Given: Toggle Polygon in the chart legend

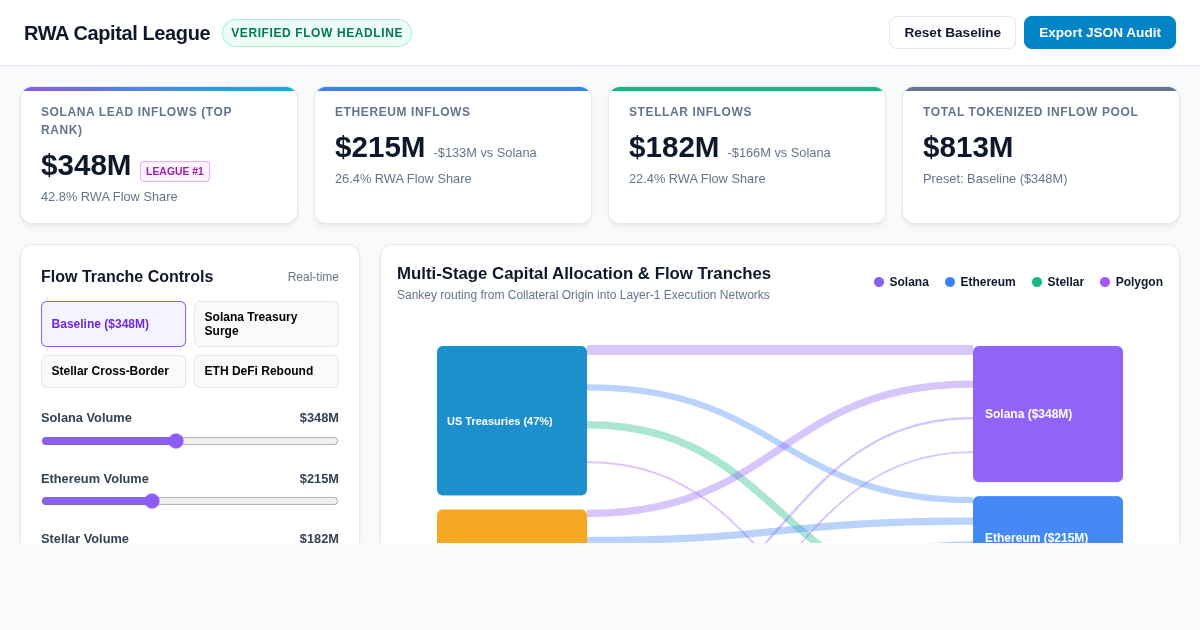Looking at the screenshot, I should point(1131,282).
